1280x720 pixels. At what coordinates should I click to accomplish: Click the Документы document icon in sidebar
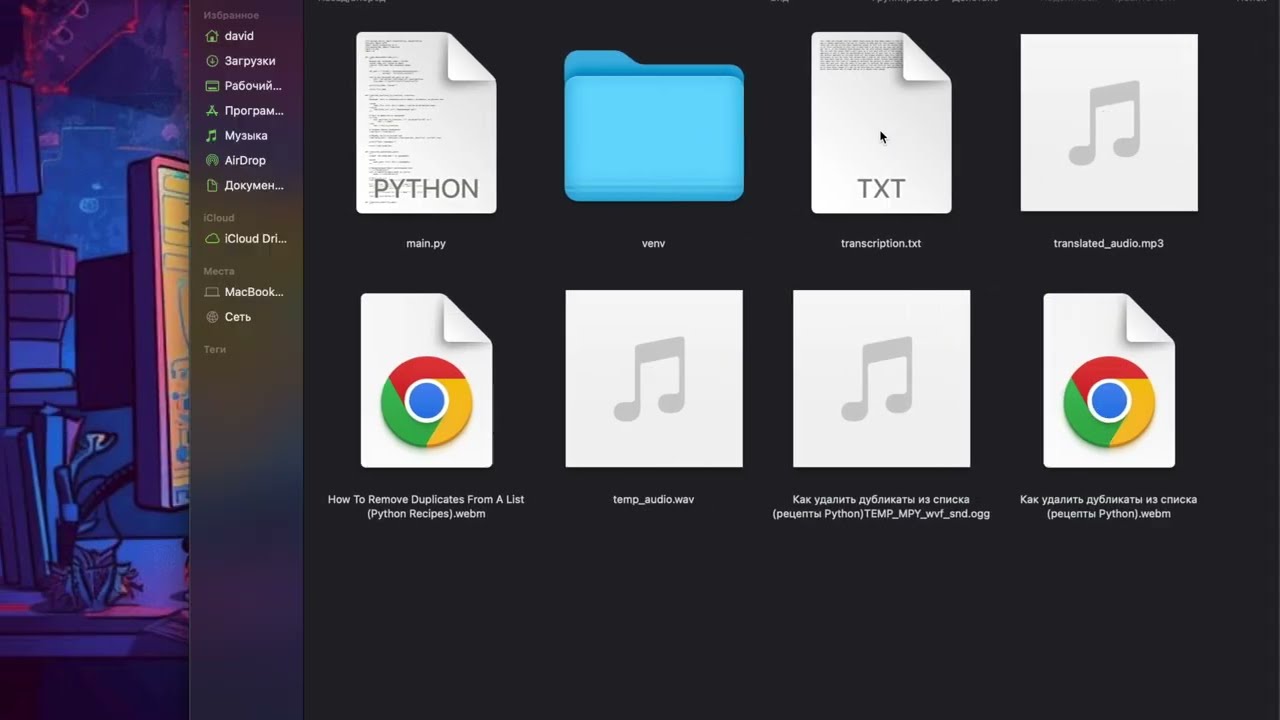212,186
